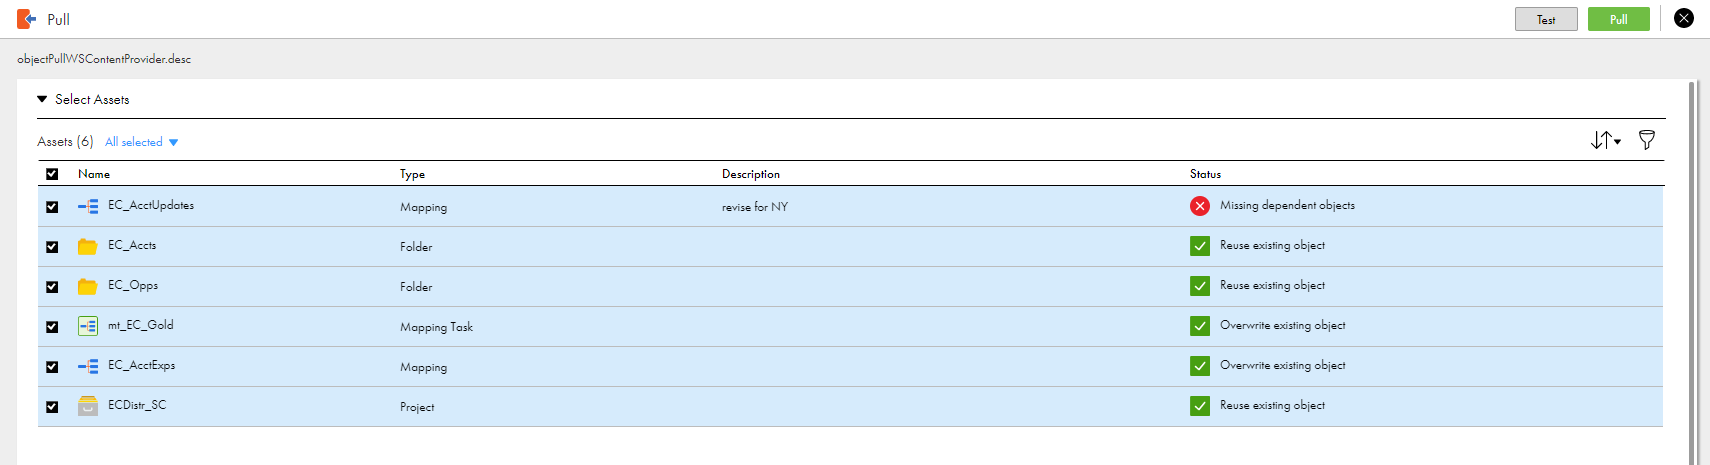Click the Description column header
1710x465 pixels.
(x=751, y=174)
